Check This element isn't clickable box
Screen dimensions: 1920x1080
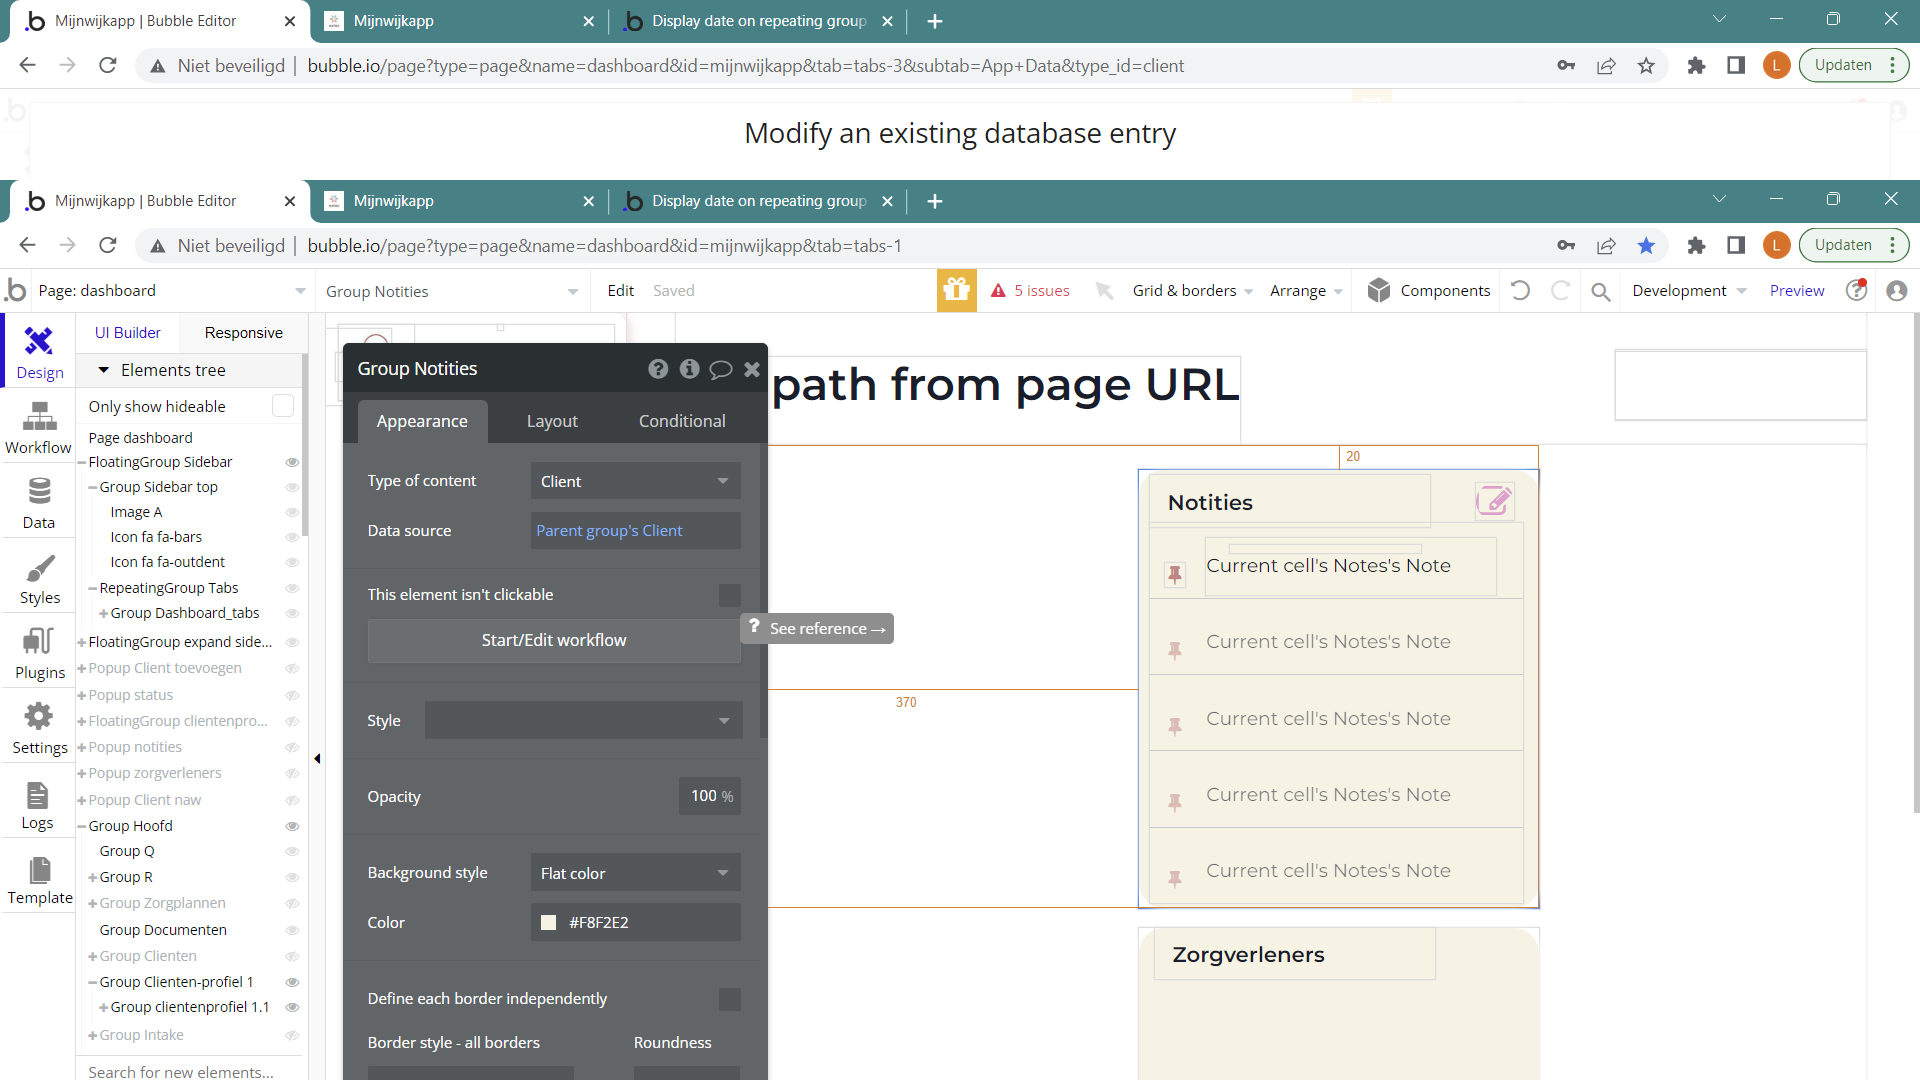pyautogui.click(x=730, y=595)
